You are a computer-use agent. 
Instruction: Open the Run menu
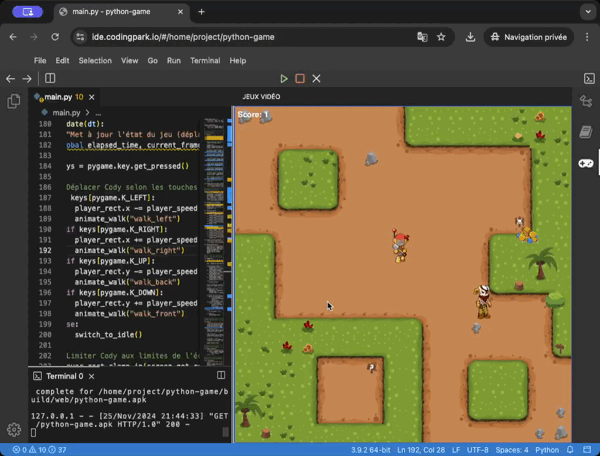(174, 60)
